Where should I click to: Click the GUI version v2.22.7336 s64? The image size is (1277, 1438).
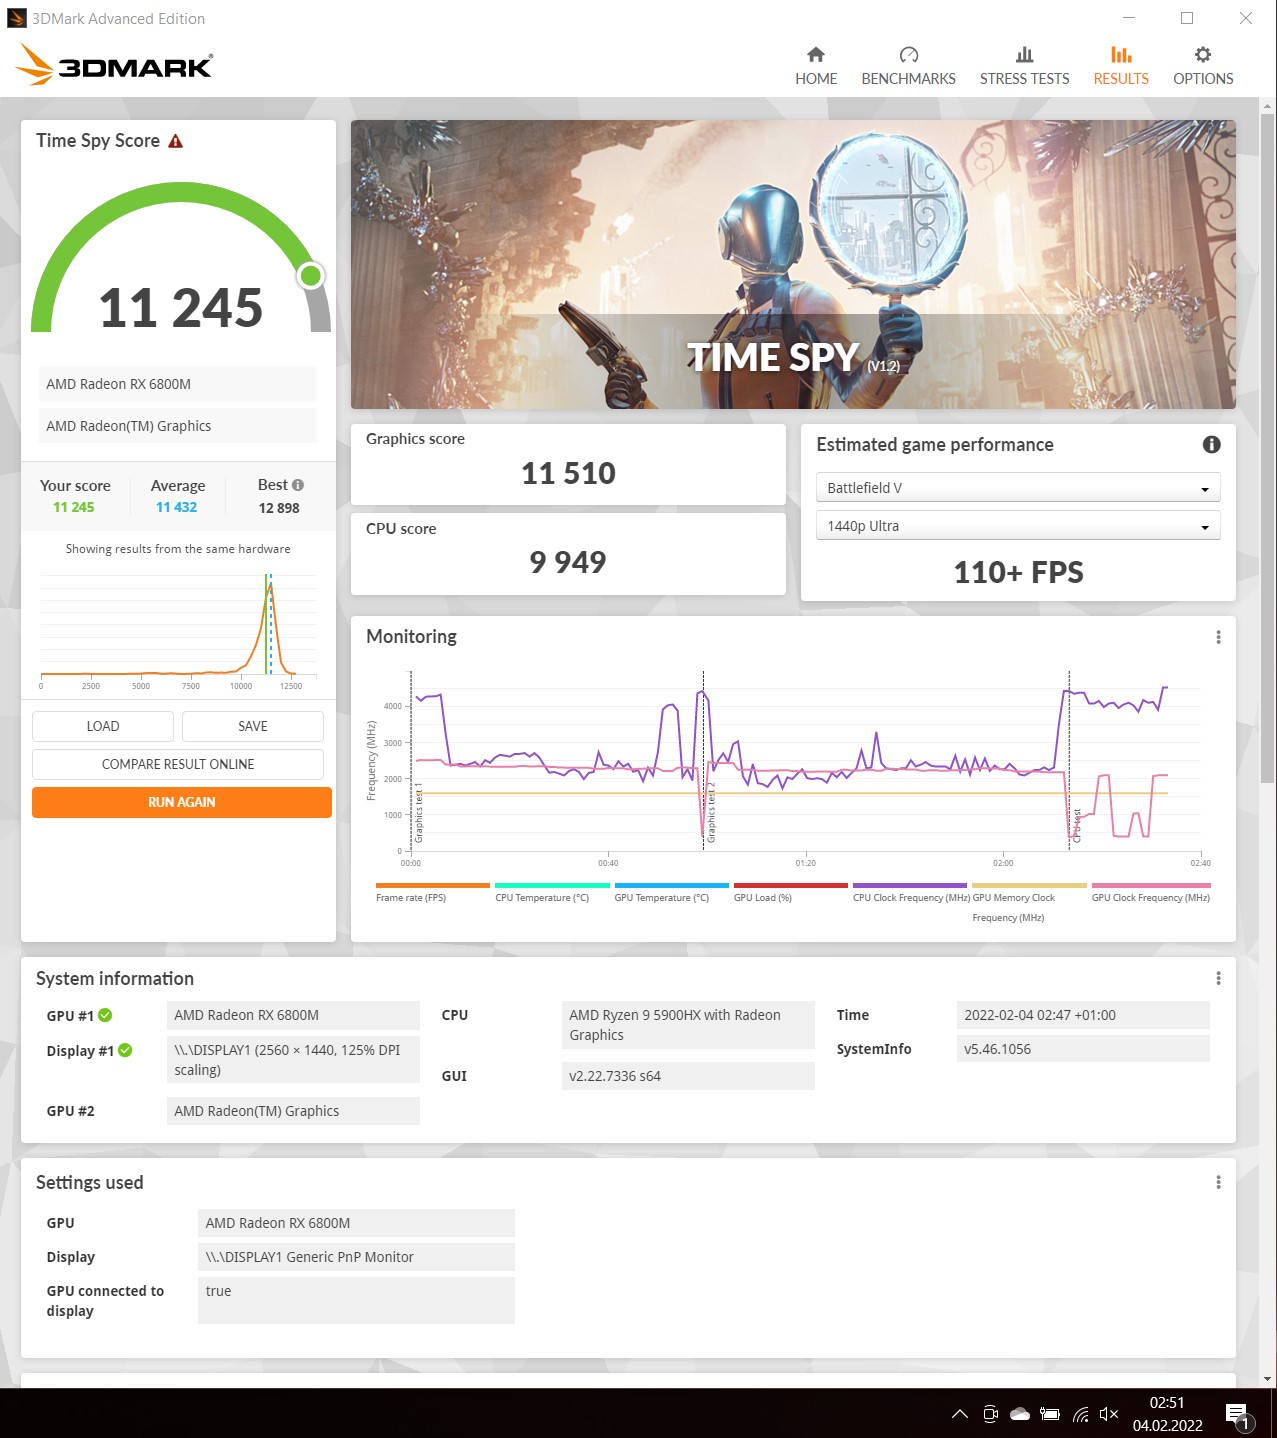pyautogui.click(x=688, y=1076)
